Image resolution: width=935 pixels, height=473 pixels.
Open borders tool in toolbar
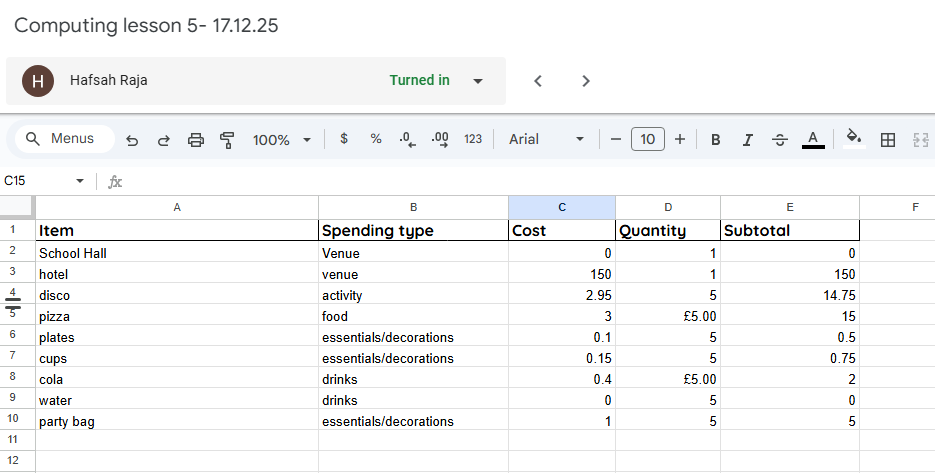[887, 140]
